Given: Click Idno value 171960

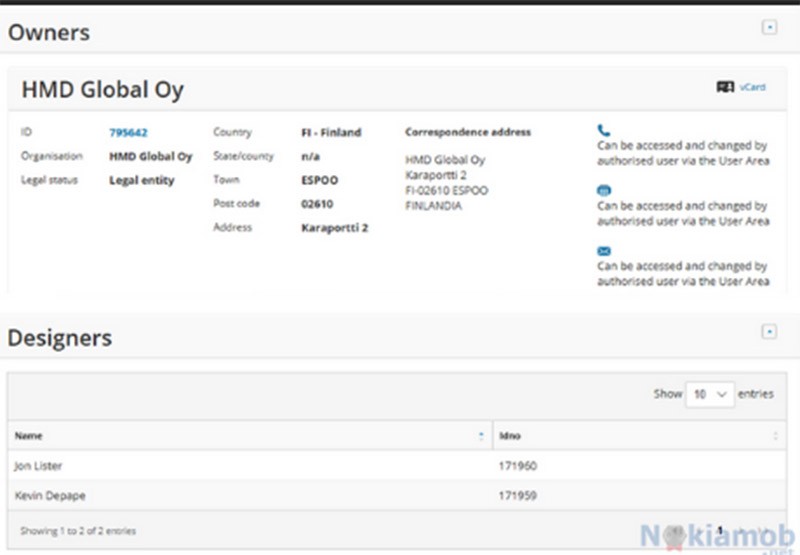Looking at the screenshot, I should pyautogui.click(x=518, y=466).
